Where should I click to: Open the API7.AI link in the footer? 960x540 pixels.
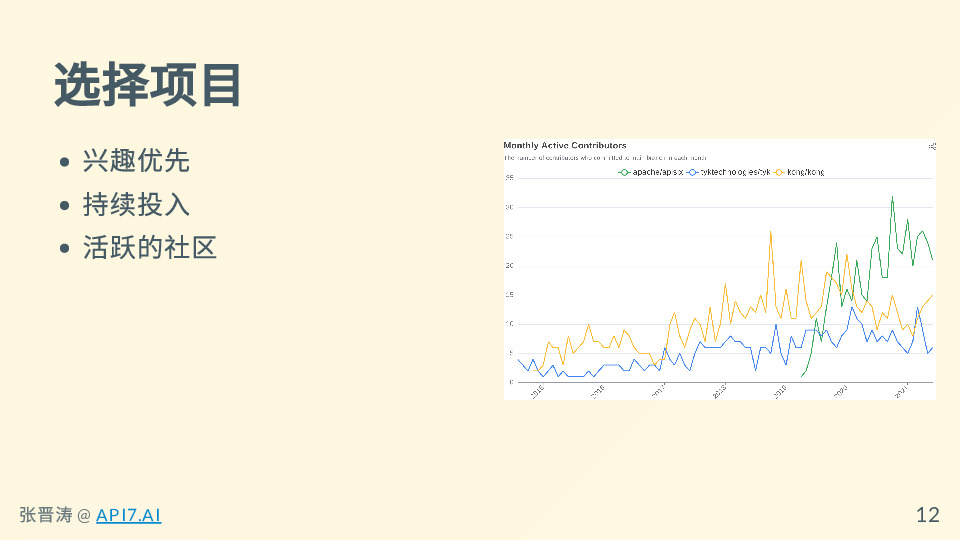coord(129,515)
